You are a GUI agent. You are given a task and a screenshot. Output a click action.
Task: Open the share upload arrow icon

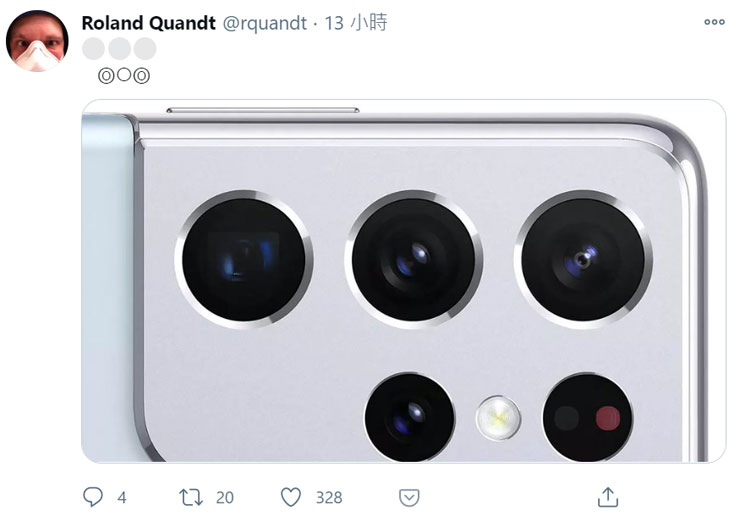(608, 497)
